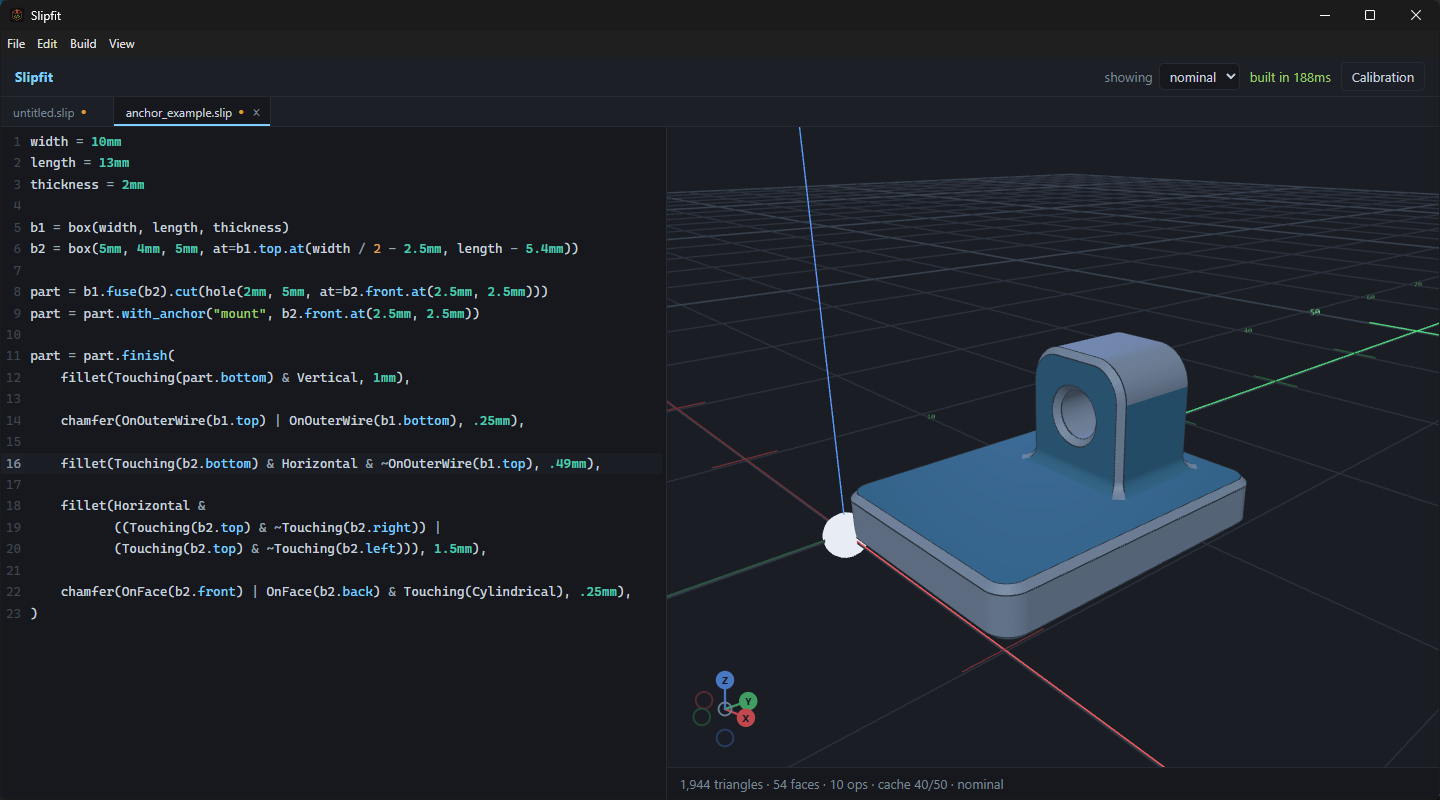Viewport: 1440px width, 800px height.
Task: Click the gray center ring of the axis gizmo
Action: click(725, 709)
